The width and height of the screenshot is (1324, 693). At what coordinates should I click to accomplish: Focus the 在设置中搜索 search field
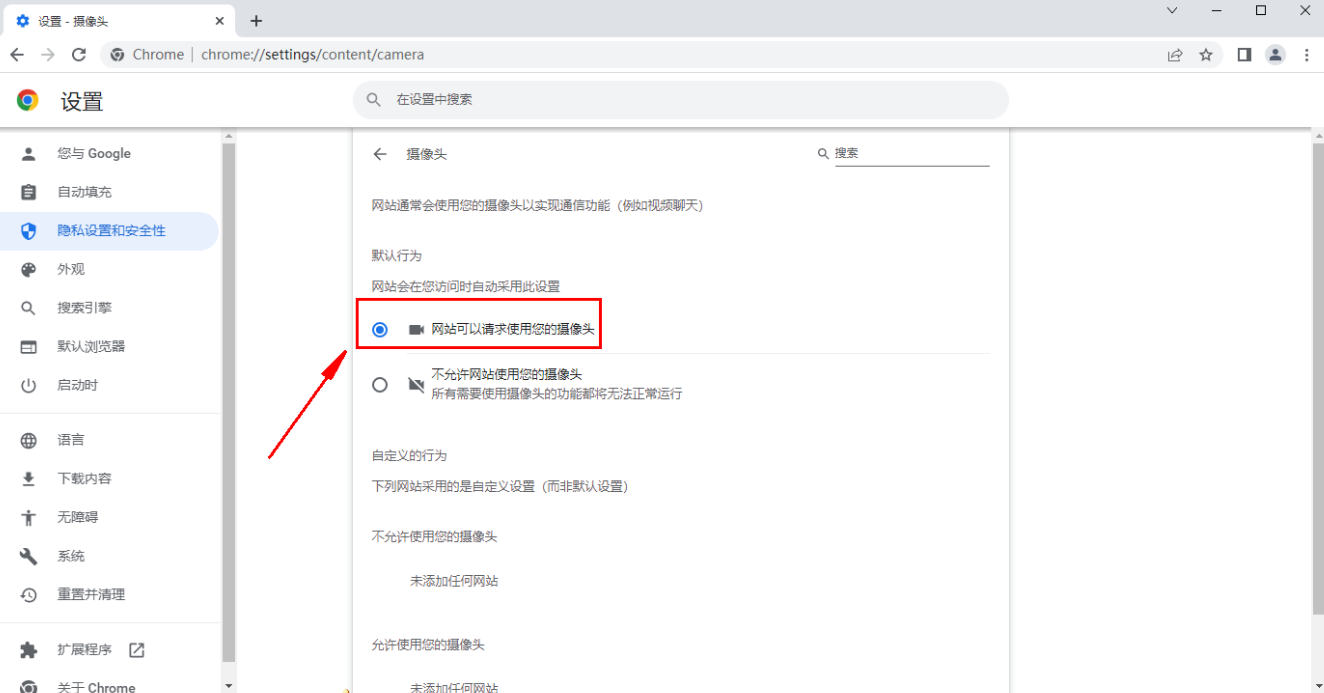[680, 100]
